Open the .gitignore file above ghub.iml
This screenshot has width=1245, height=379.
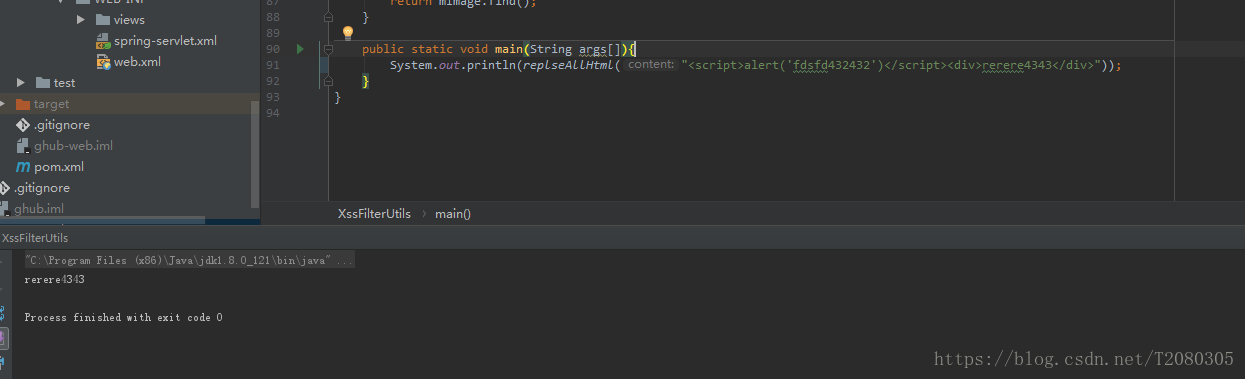(x=41, y=188)
